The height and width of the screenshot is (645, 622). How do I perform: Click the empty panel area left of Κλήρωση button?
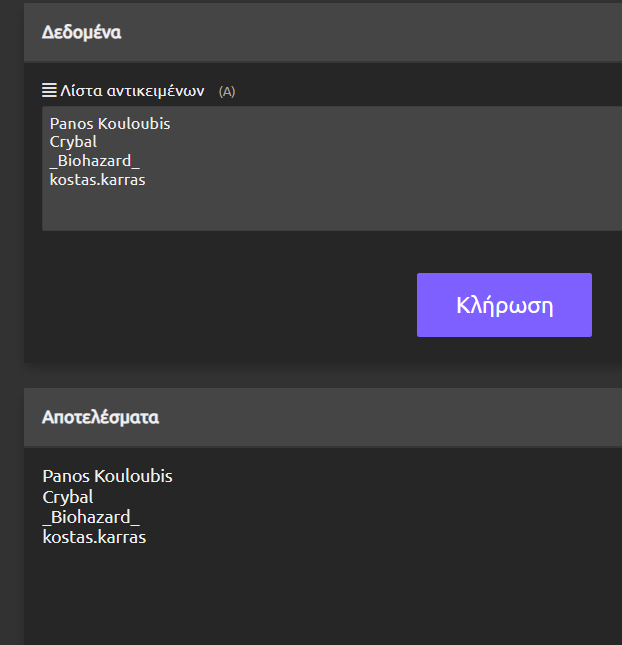[220, 305]
